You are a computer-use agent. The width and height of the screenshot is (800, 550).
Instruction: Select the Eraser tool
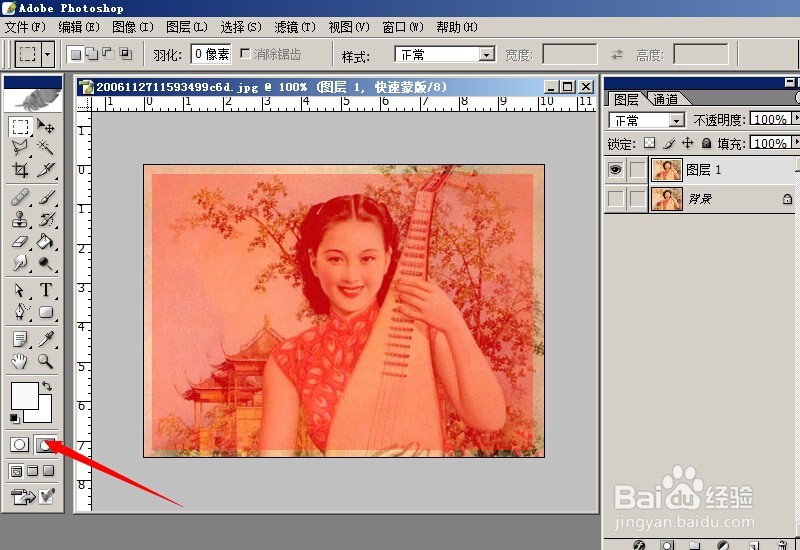click(20, 241)
